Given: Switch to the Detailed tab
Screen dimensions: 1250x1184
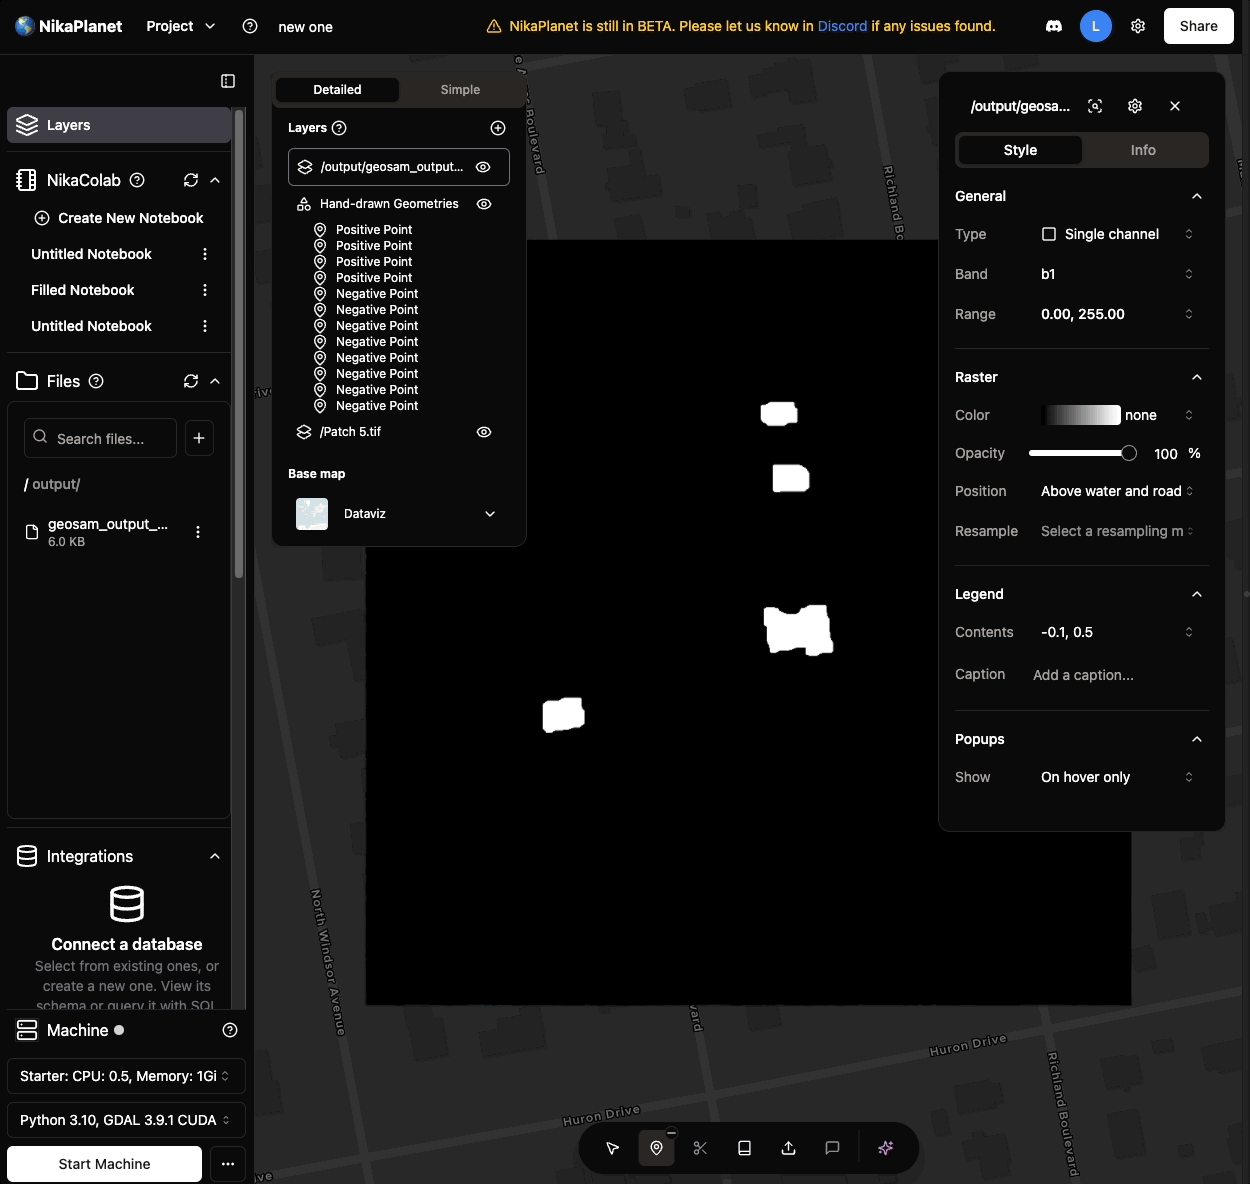Looking at the screenshot, I should [337, 90].
